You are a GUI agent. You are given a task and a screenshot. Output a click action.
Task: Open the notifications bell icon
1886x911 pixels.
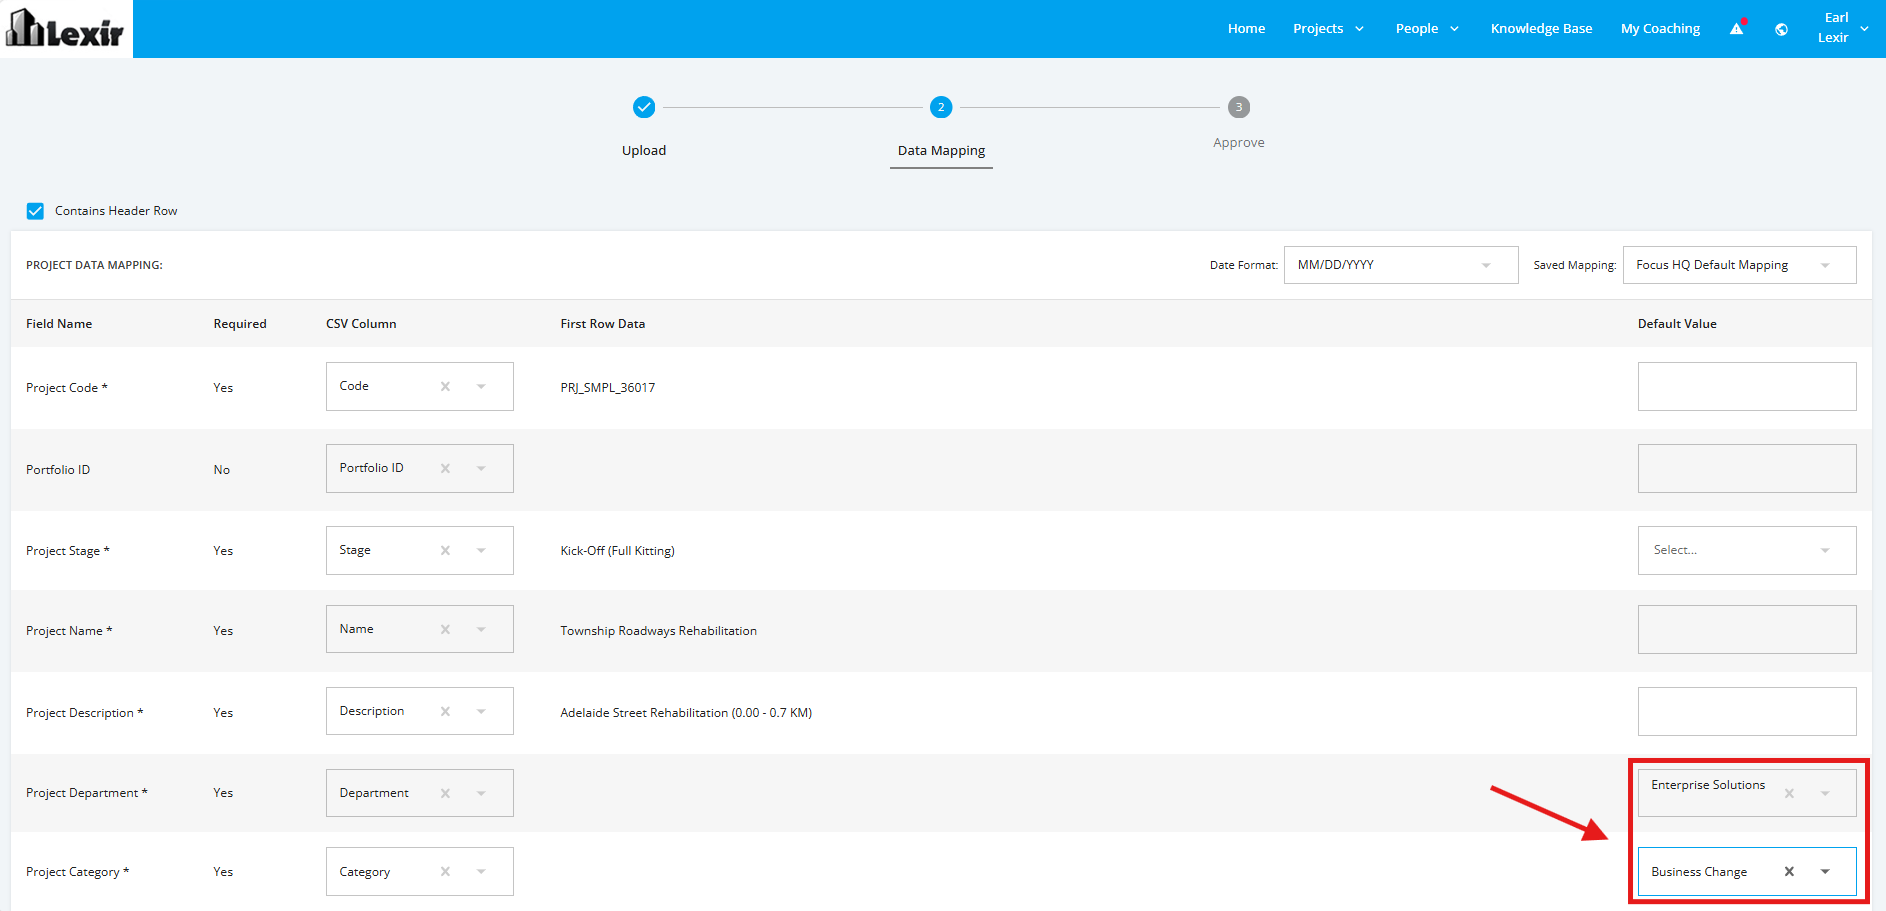1737,28
